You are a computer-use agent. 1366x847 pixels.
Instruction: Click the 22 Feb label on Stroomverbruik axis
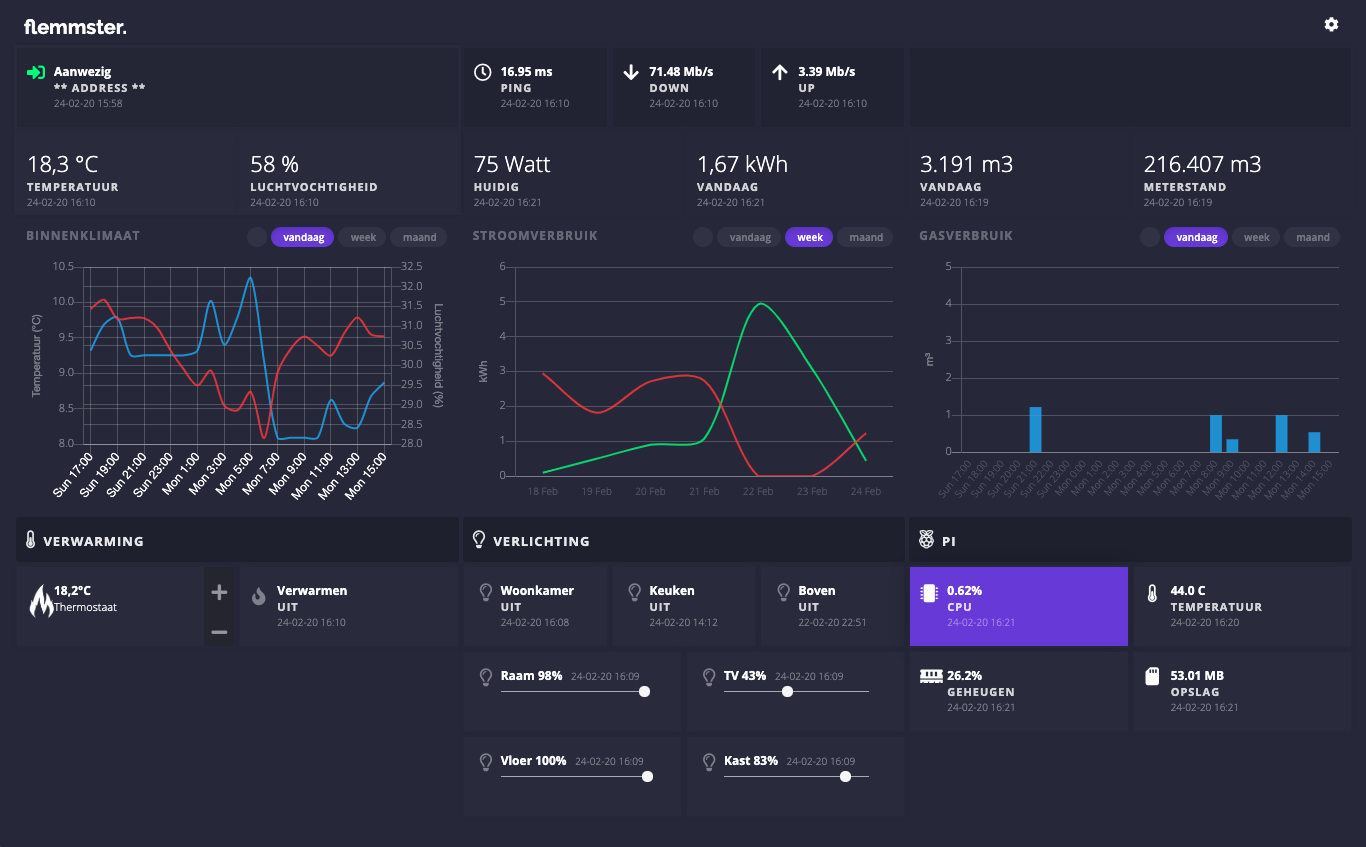[x=758, y=491]
